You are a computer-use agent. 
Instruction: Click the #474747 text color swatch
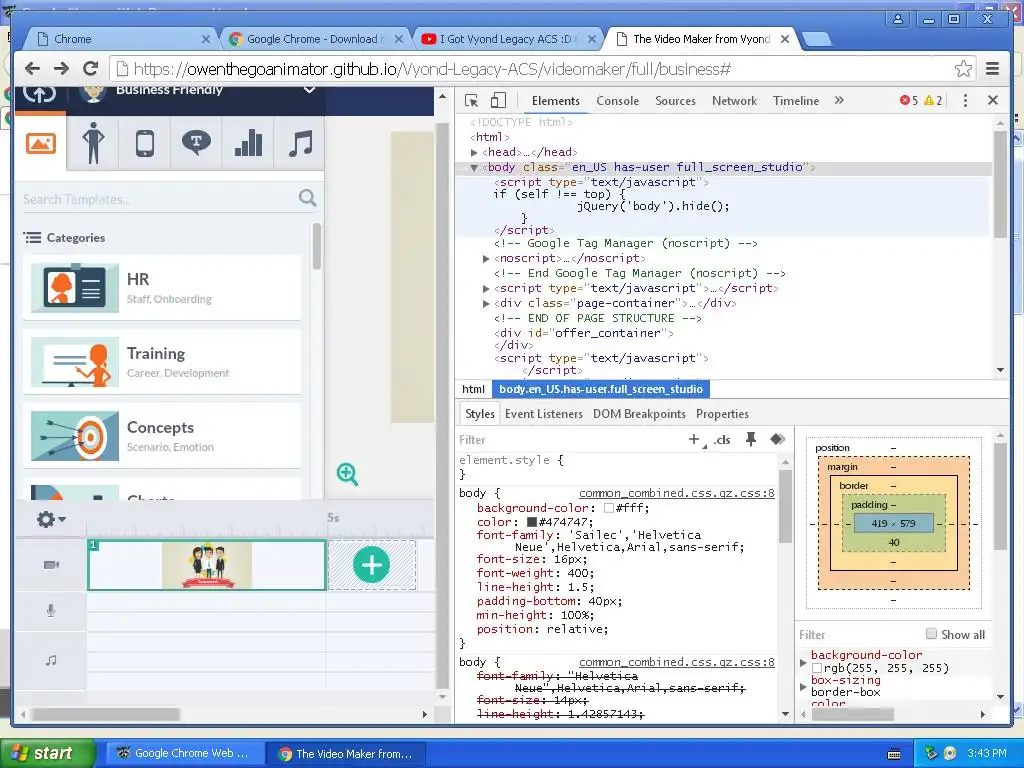tap(532, 522)
